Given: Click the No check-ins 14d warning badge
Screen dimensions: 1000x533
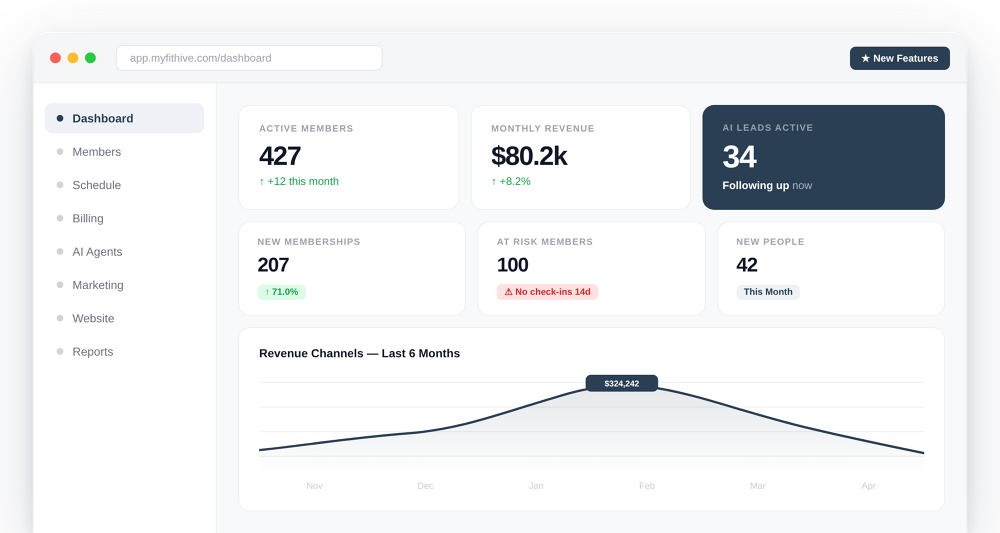Looking at the screenshot, I should [x=547, y=292].
